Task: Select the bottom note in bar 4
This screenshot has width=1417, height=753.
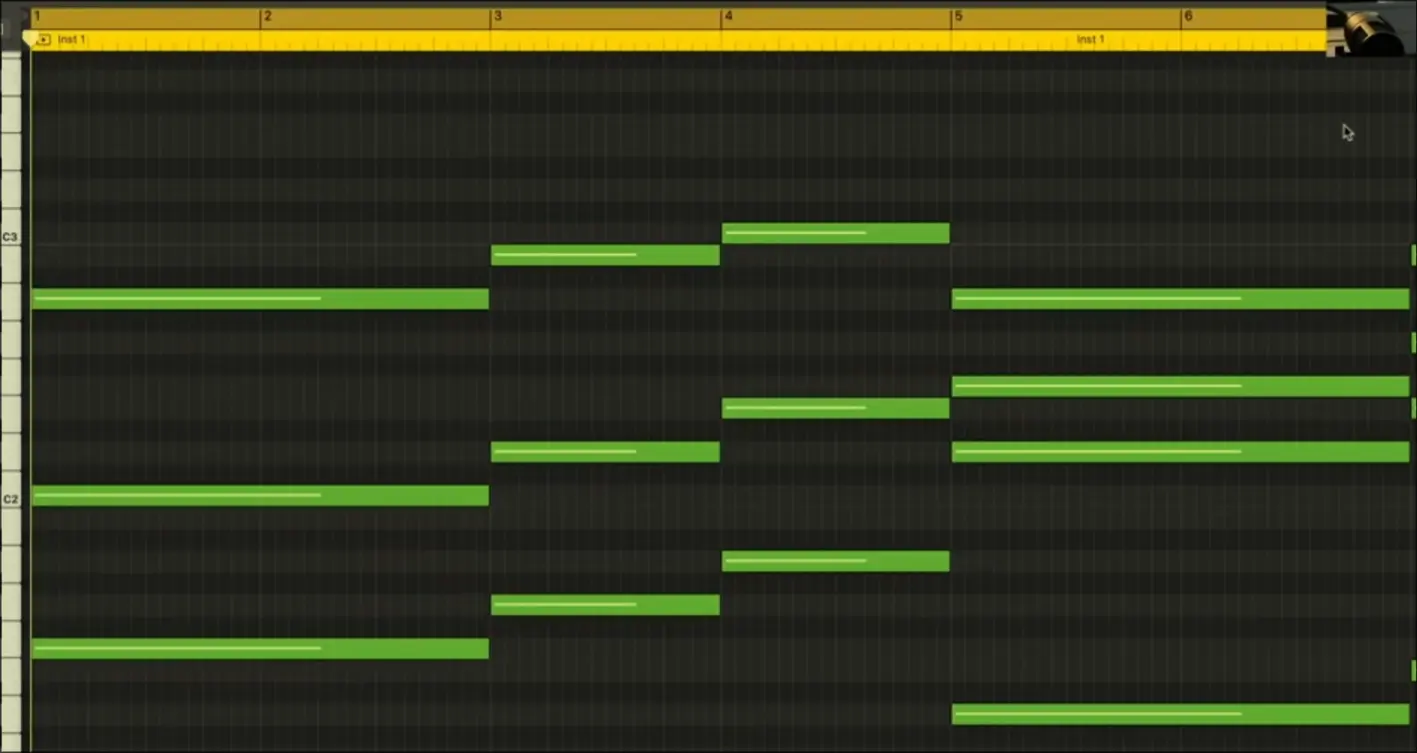Action: [835, 561]
